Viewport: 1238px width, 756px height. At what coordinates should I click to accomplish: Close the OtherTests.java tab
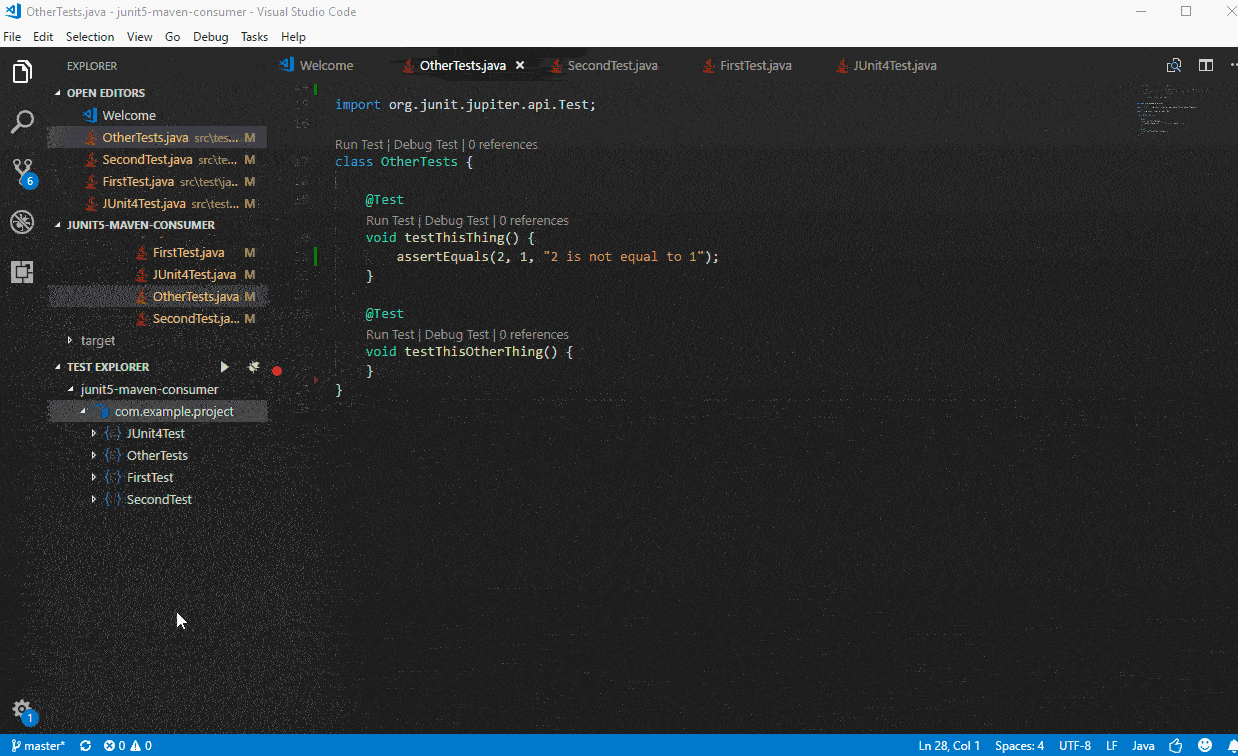(x=520, y=66)
